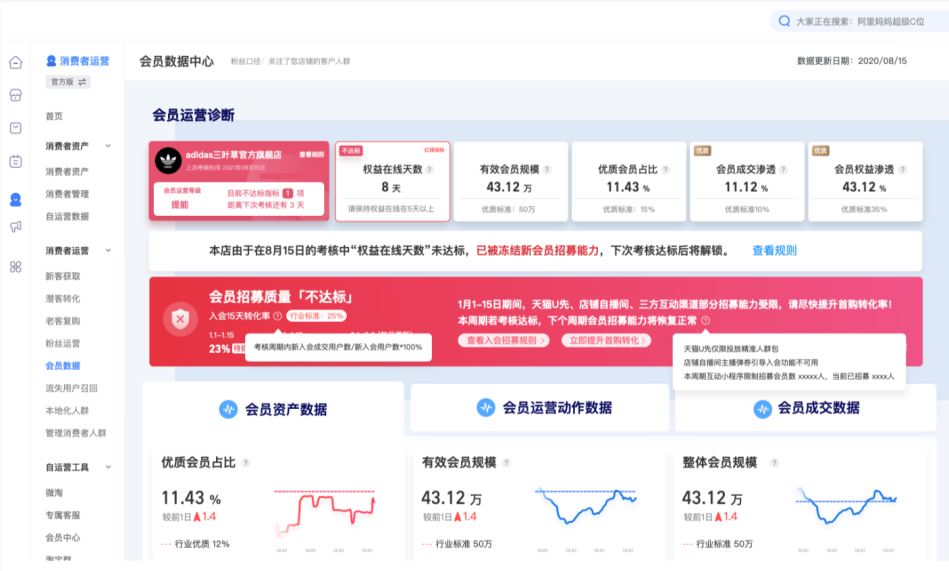Screen dimensions: 949x571
Task: Click pulse icon of 会员成交数据 tab
Action: [x=762, y=409]
